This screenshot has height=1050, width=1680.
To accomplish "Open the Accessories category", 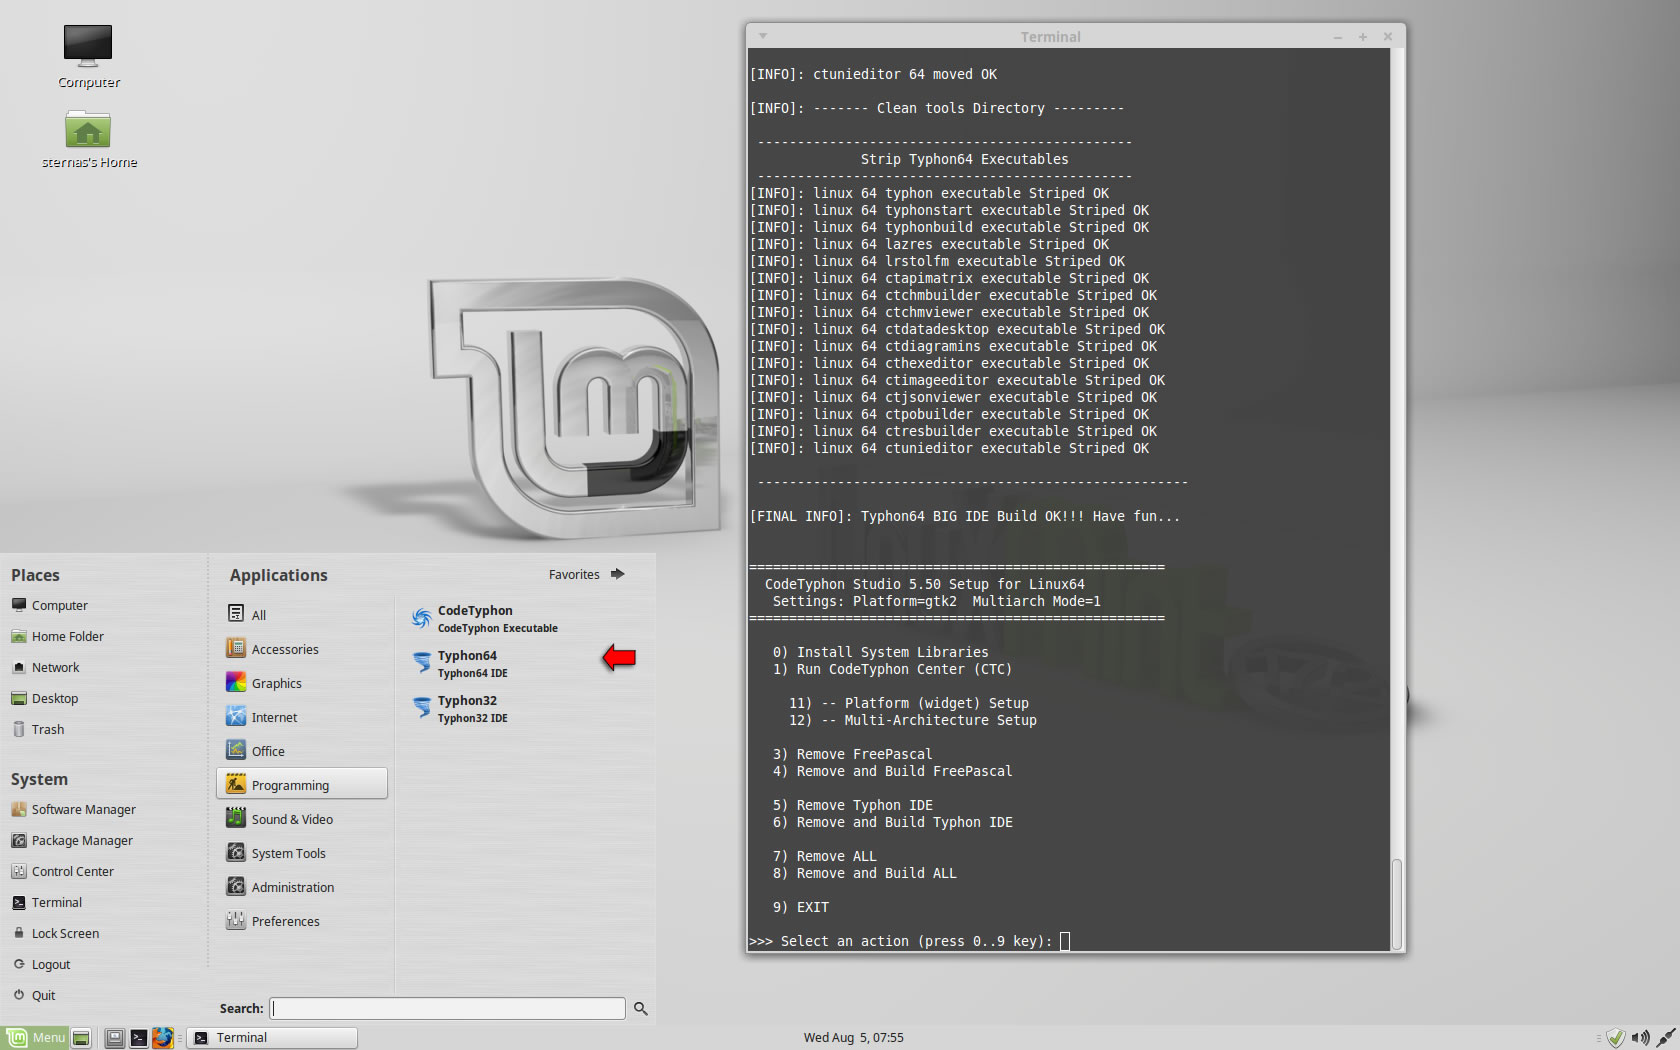I will 301,649.
